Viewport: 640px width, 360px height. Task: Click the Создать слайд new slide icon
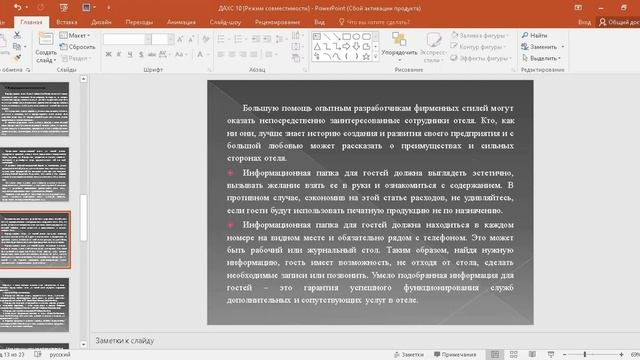(x=45, y=39)
